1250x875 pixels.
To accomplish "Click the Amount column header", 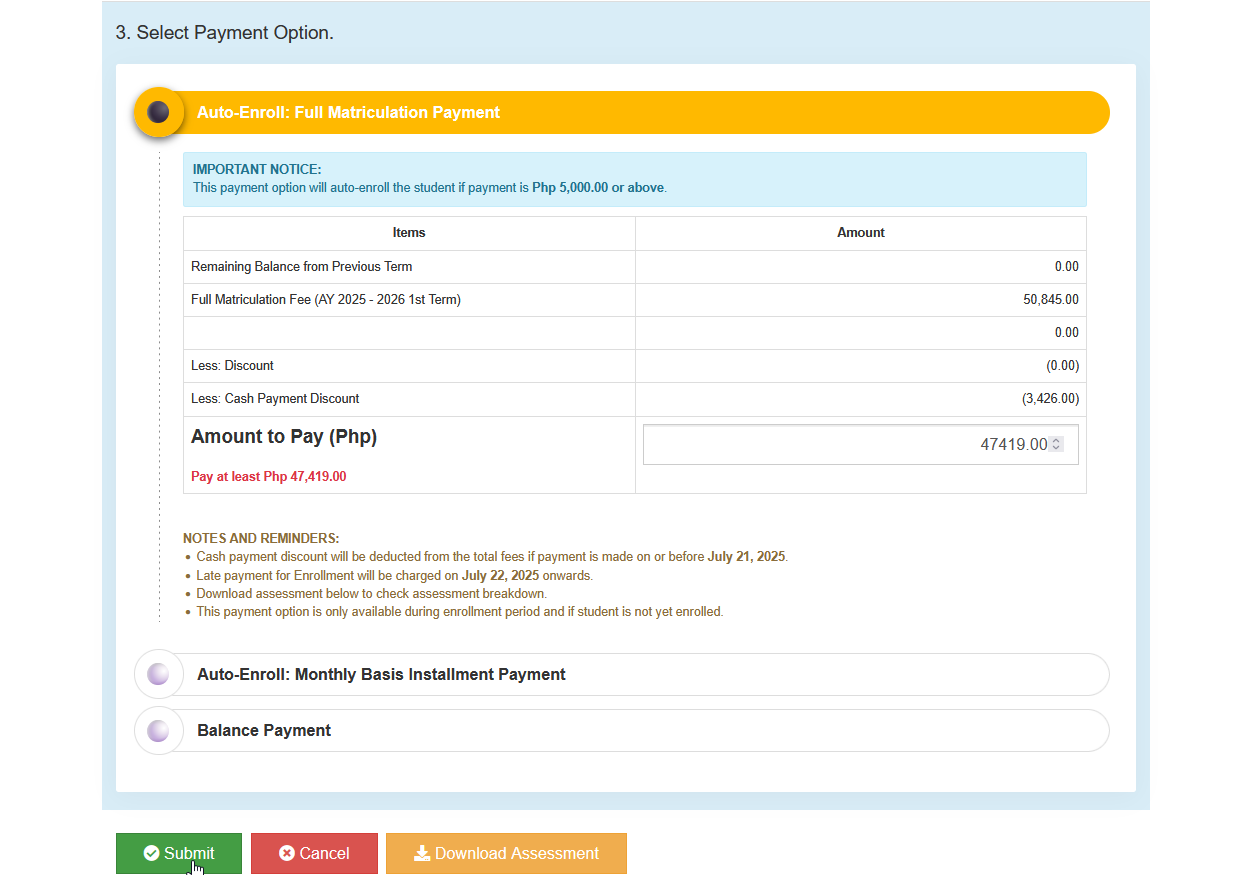I will click(x=861, y=233).
